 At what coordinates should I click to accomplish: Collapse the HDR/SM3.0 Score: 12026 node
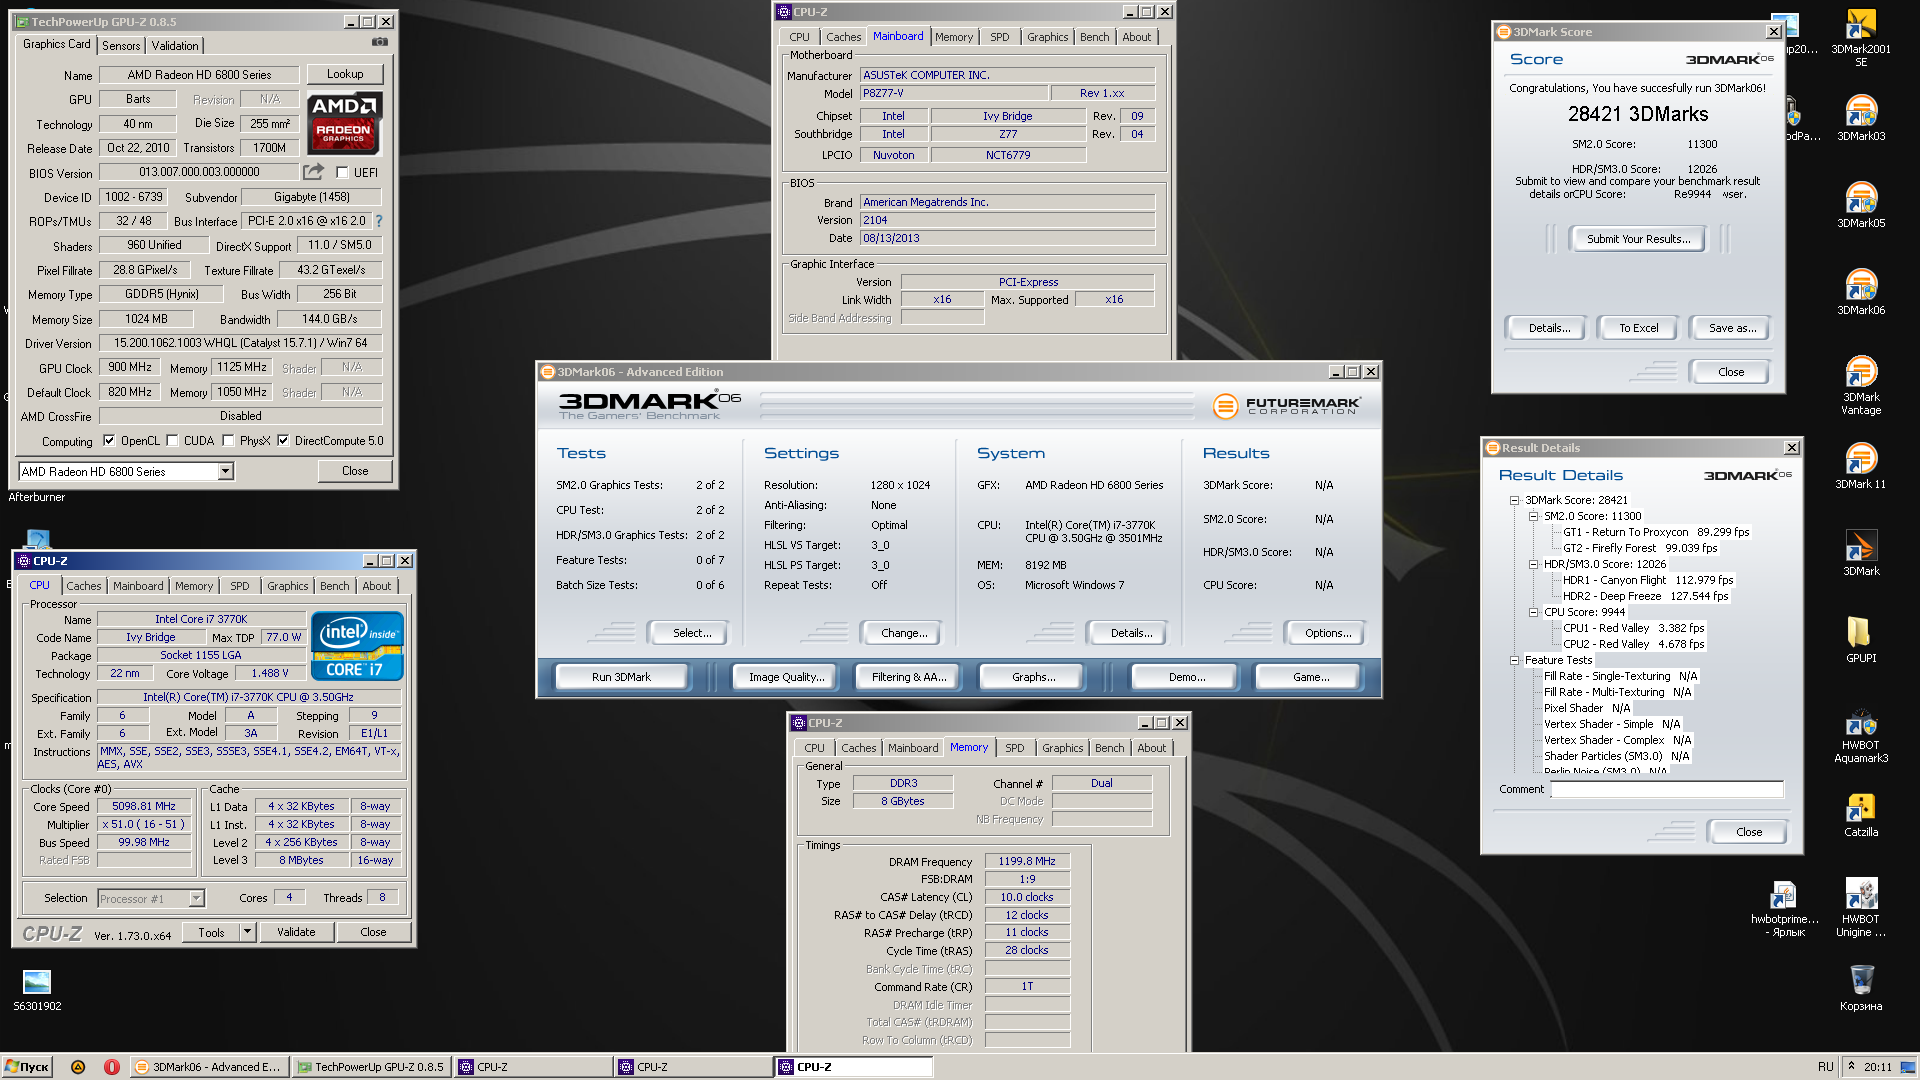coord(1533,564)
